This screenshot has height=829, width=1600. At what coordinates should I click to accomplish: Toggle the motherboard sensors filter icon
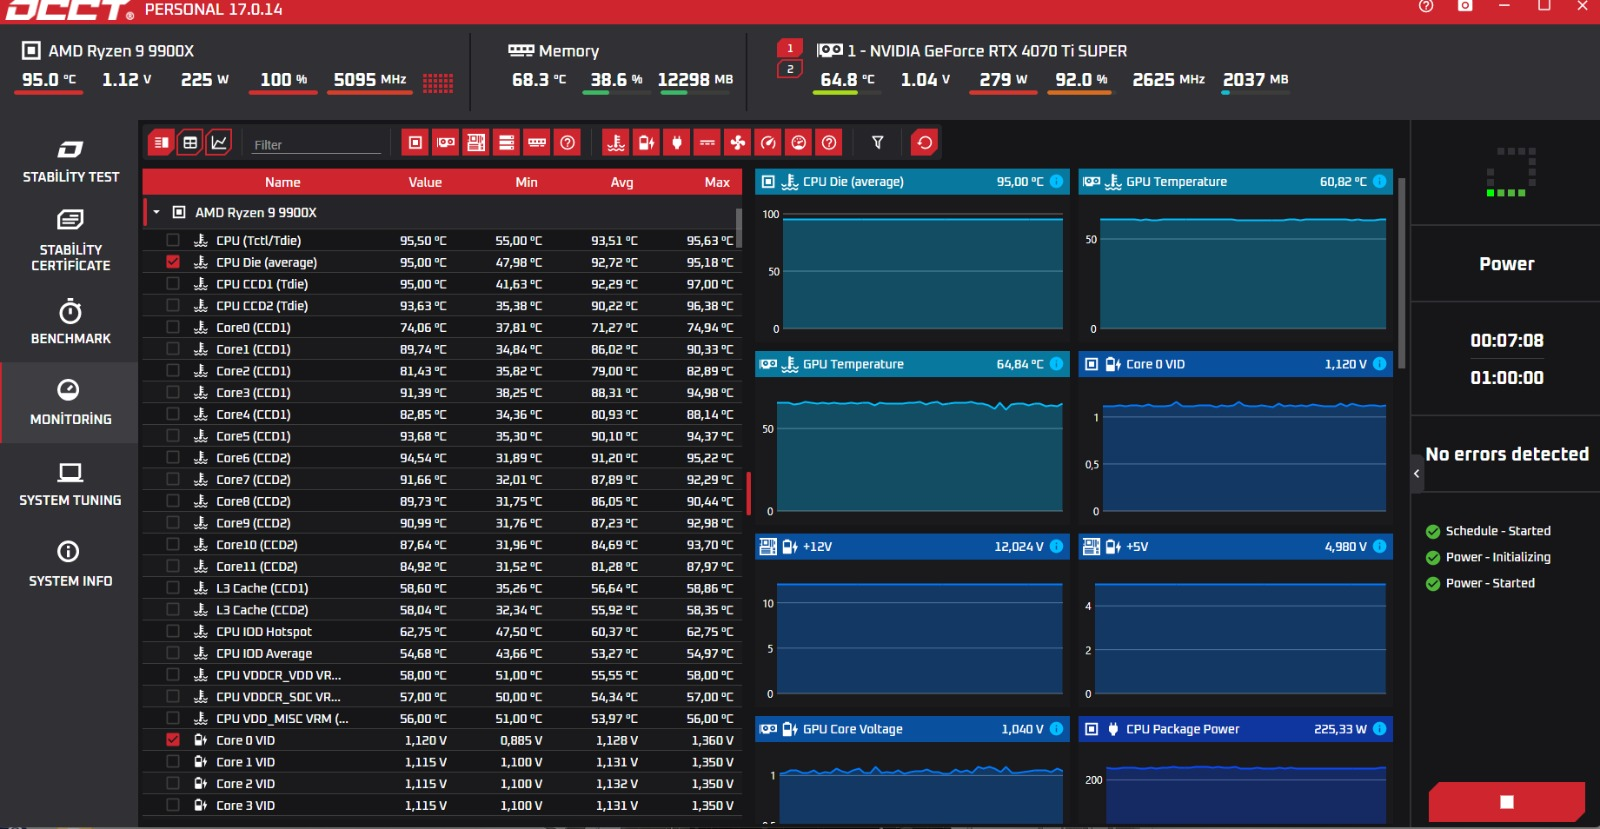(x=476, y=143)
